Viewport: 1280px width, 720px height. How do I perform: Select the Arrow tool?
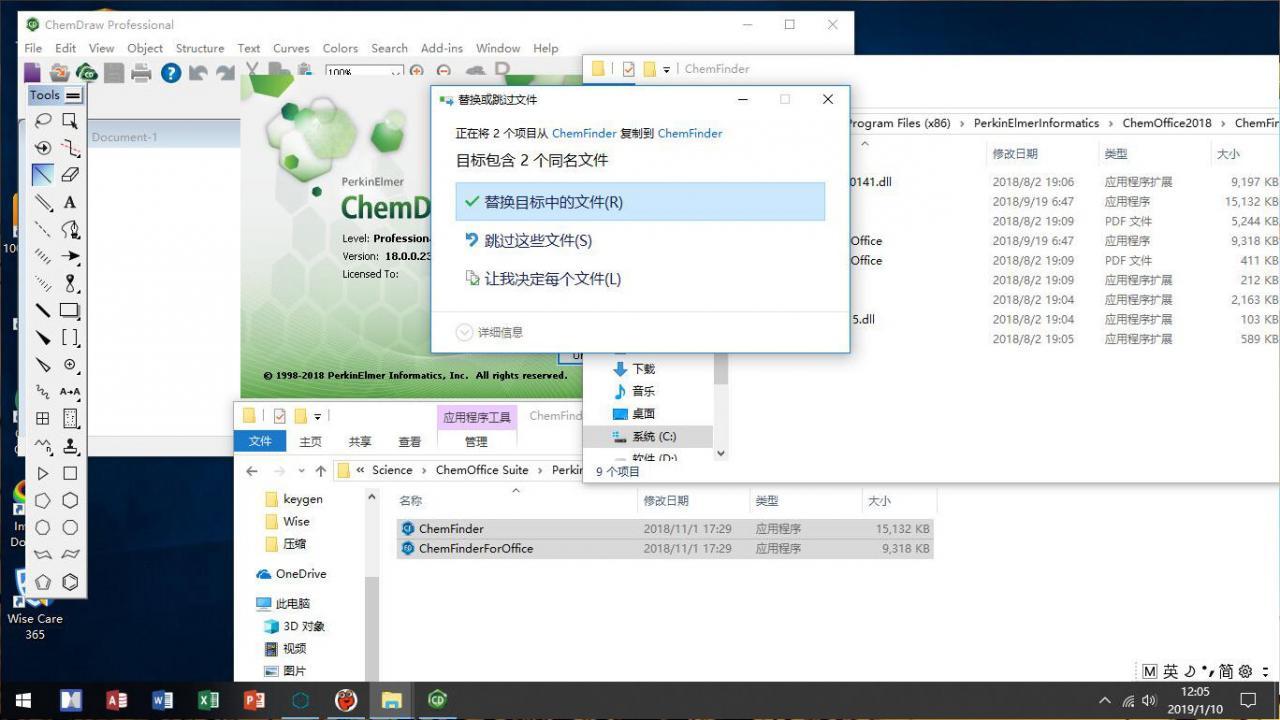70,256
